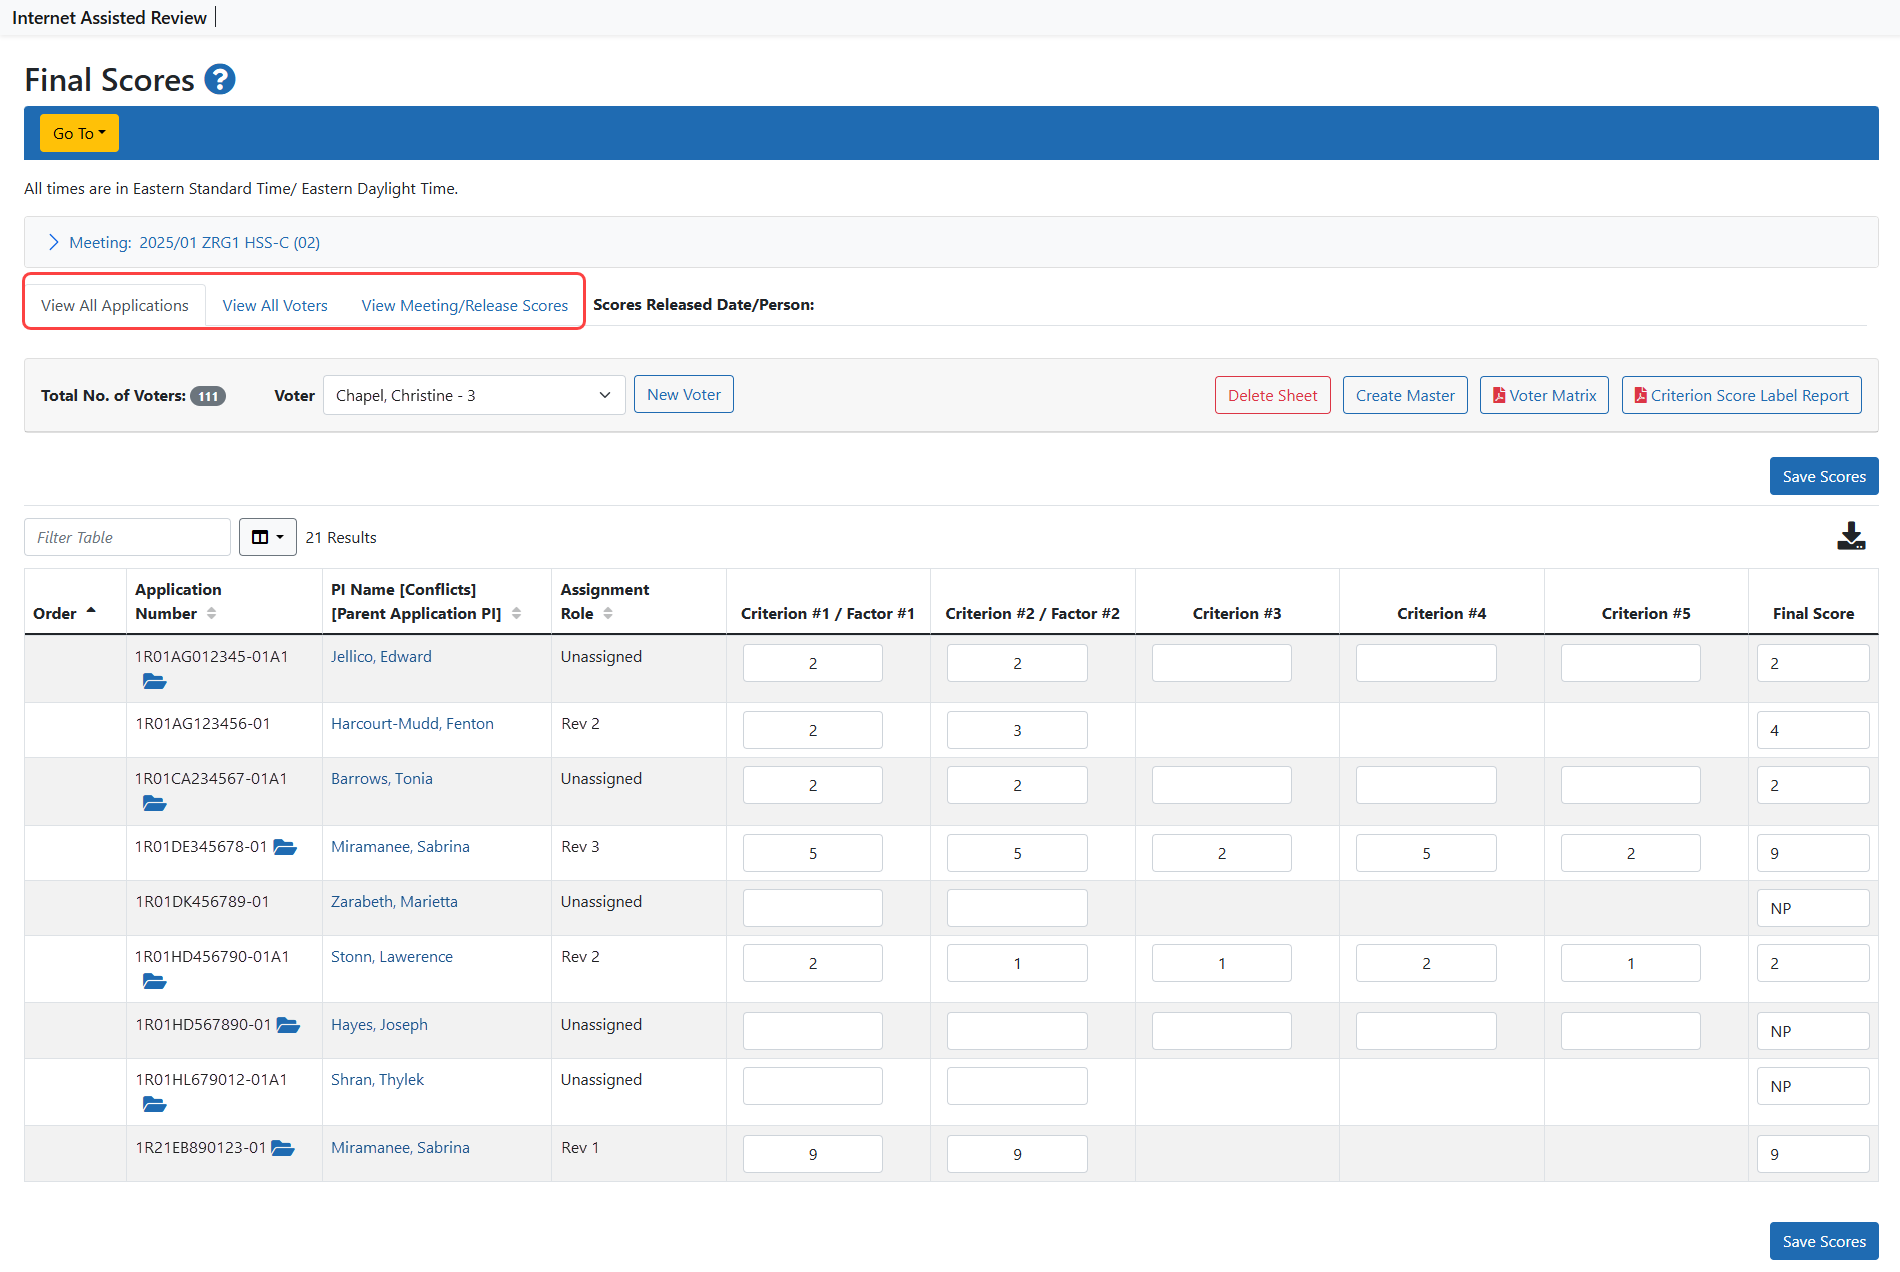The height and width of the screenshot is (1272, 1900).
Task: Click application number 1R01AG123456-01
Action: 203,724
